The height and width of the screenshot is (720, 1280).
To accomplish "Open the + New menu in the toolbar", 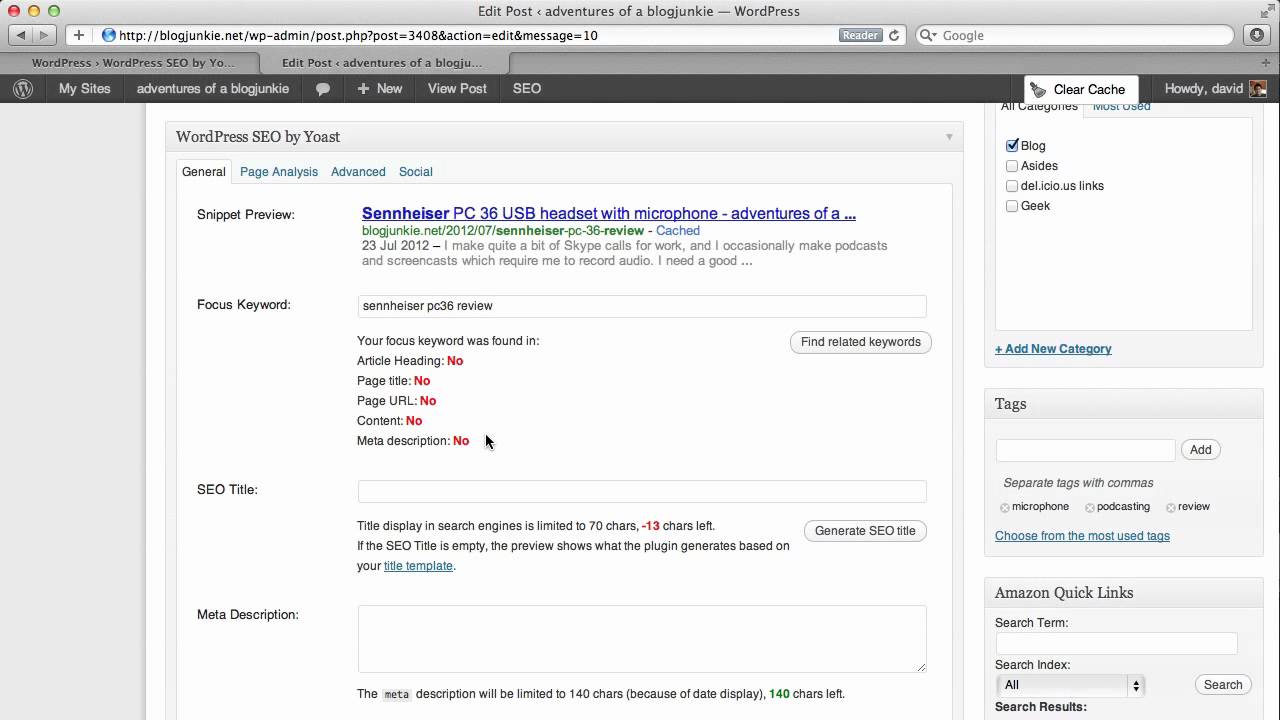I will pos(378,88).
